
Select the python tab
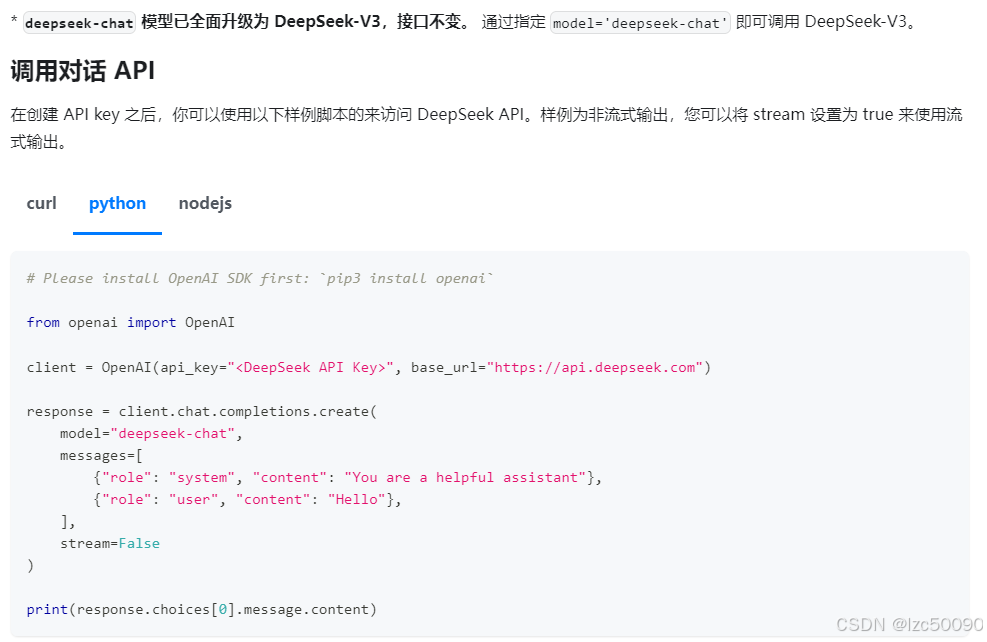point(117,203)
